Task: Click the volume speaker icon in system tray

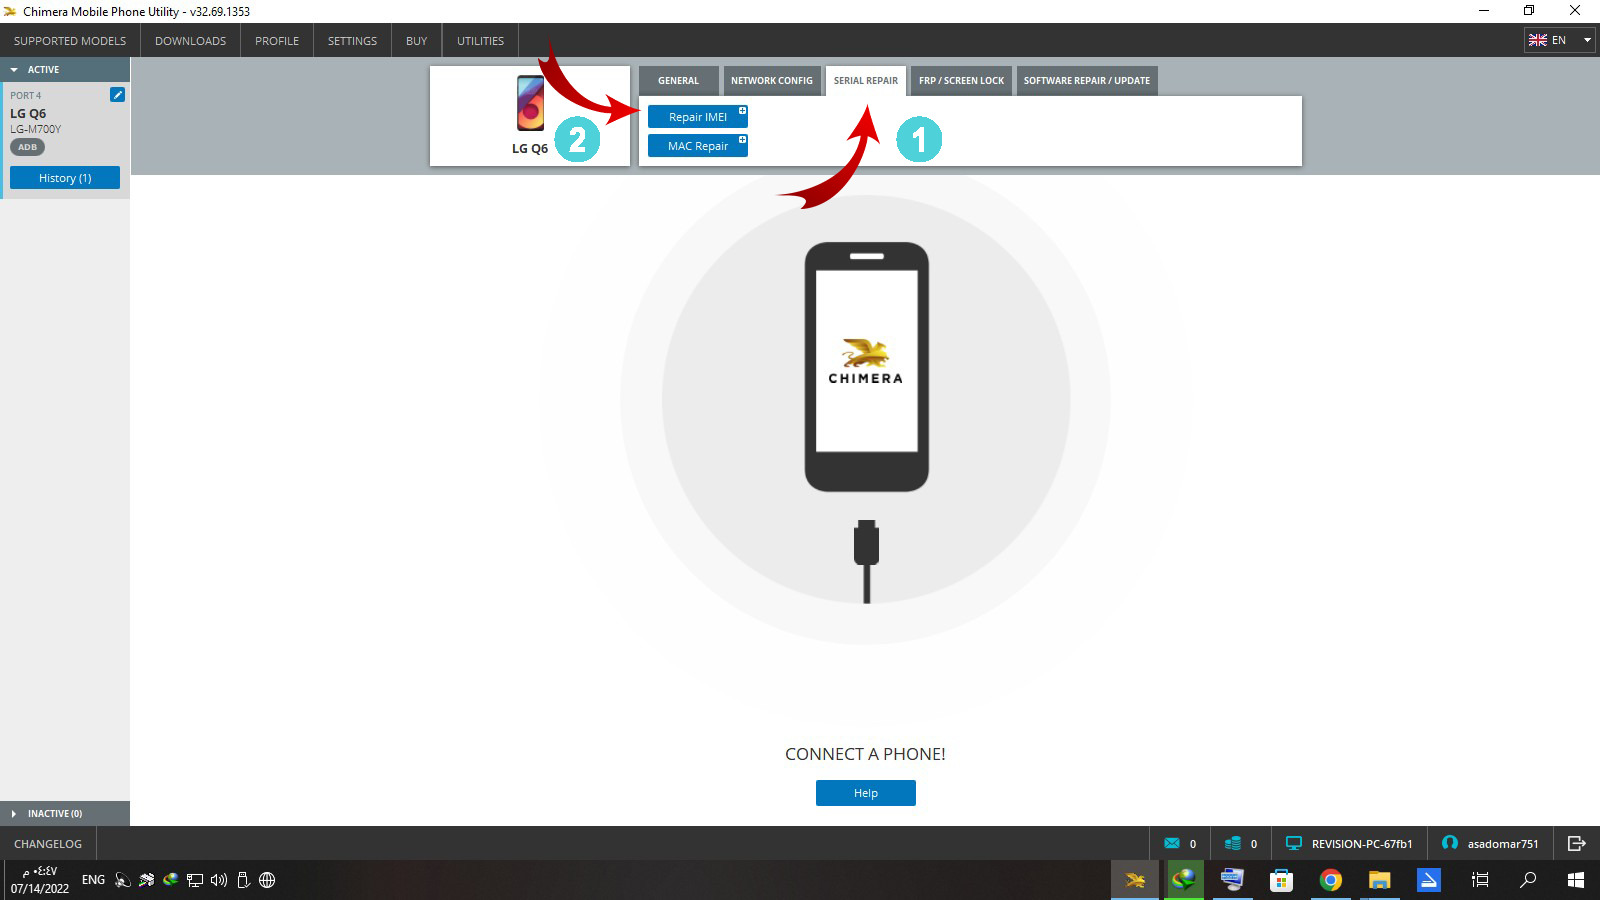Action: coord(219,880)
